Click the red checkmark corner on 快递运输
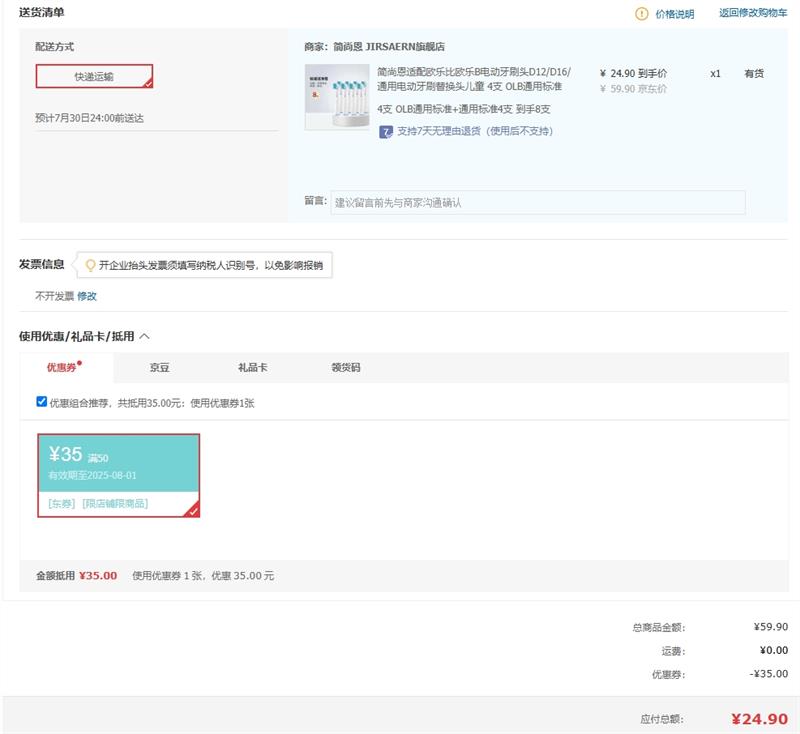The width and height of the screenshot is (800, 734). click(x=147, y=84)
